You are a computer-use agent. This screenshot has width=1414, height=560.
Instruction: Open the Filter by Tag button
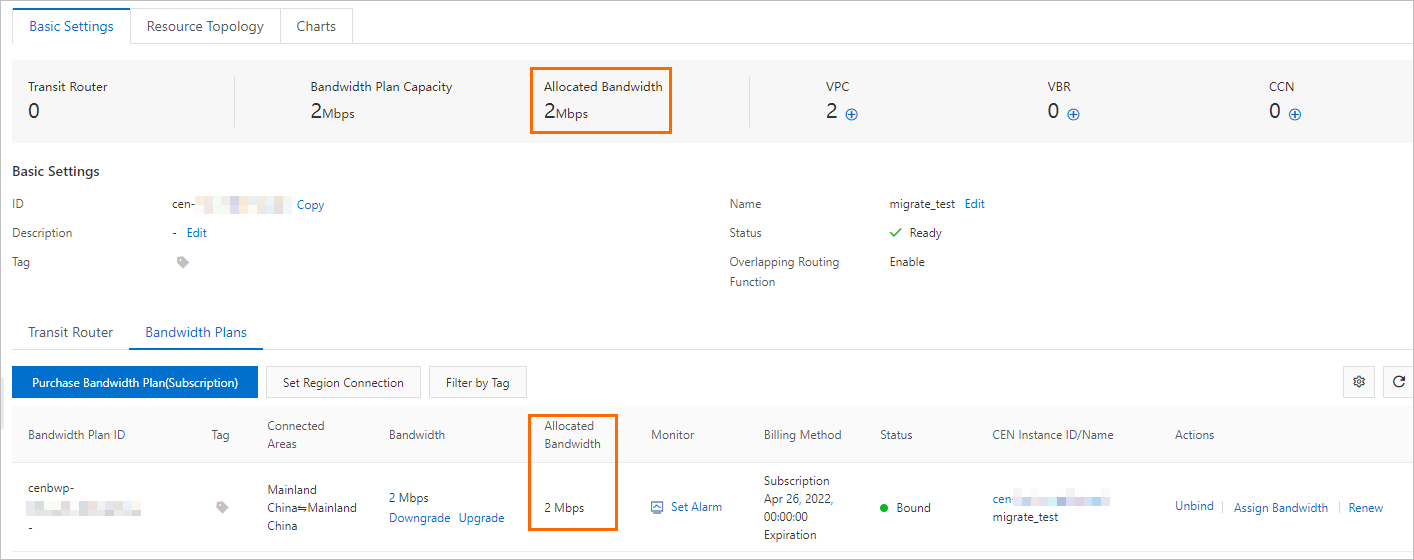pyautogui.click(x=478, y=383)
